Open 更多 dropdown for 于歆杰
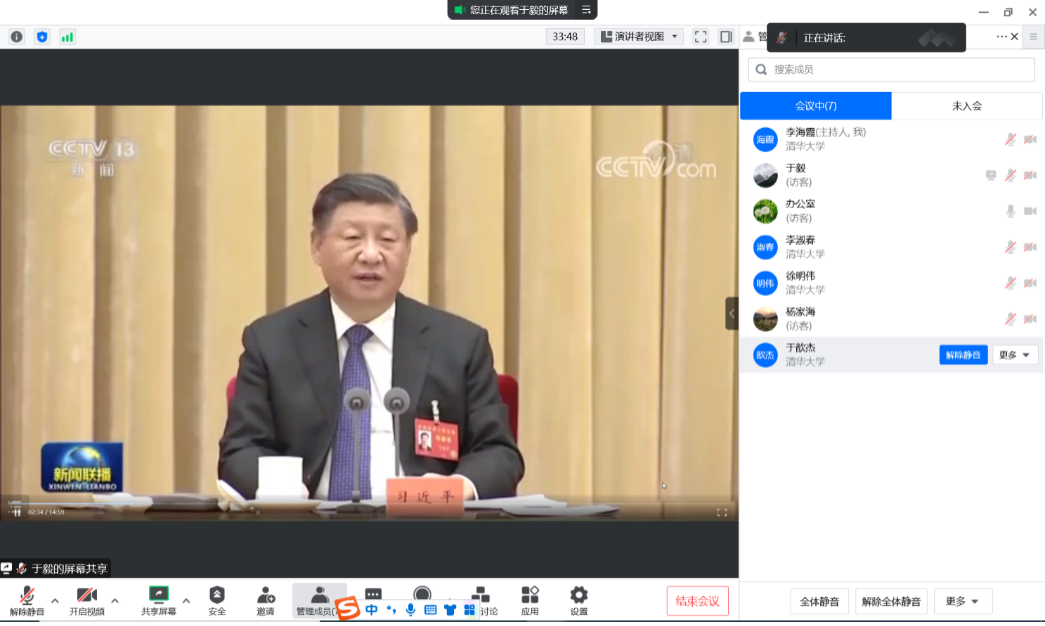 (1014, 355)
